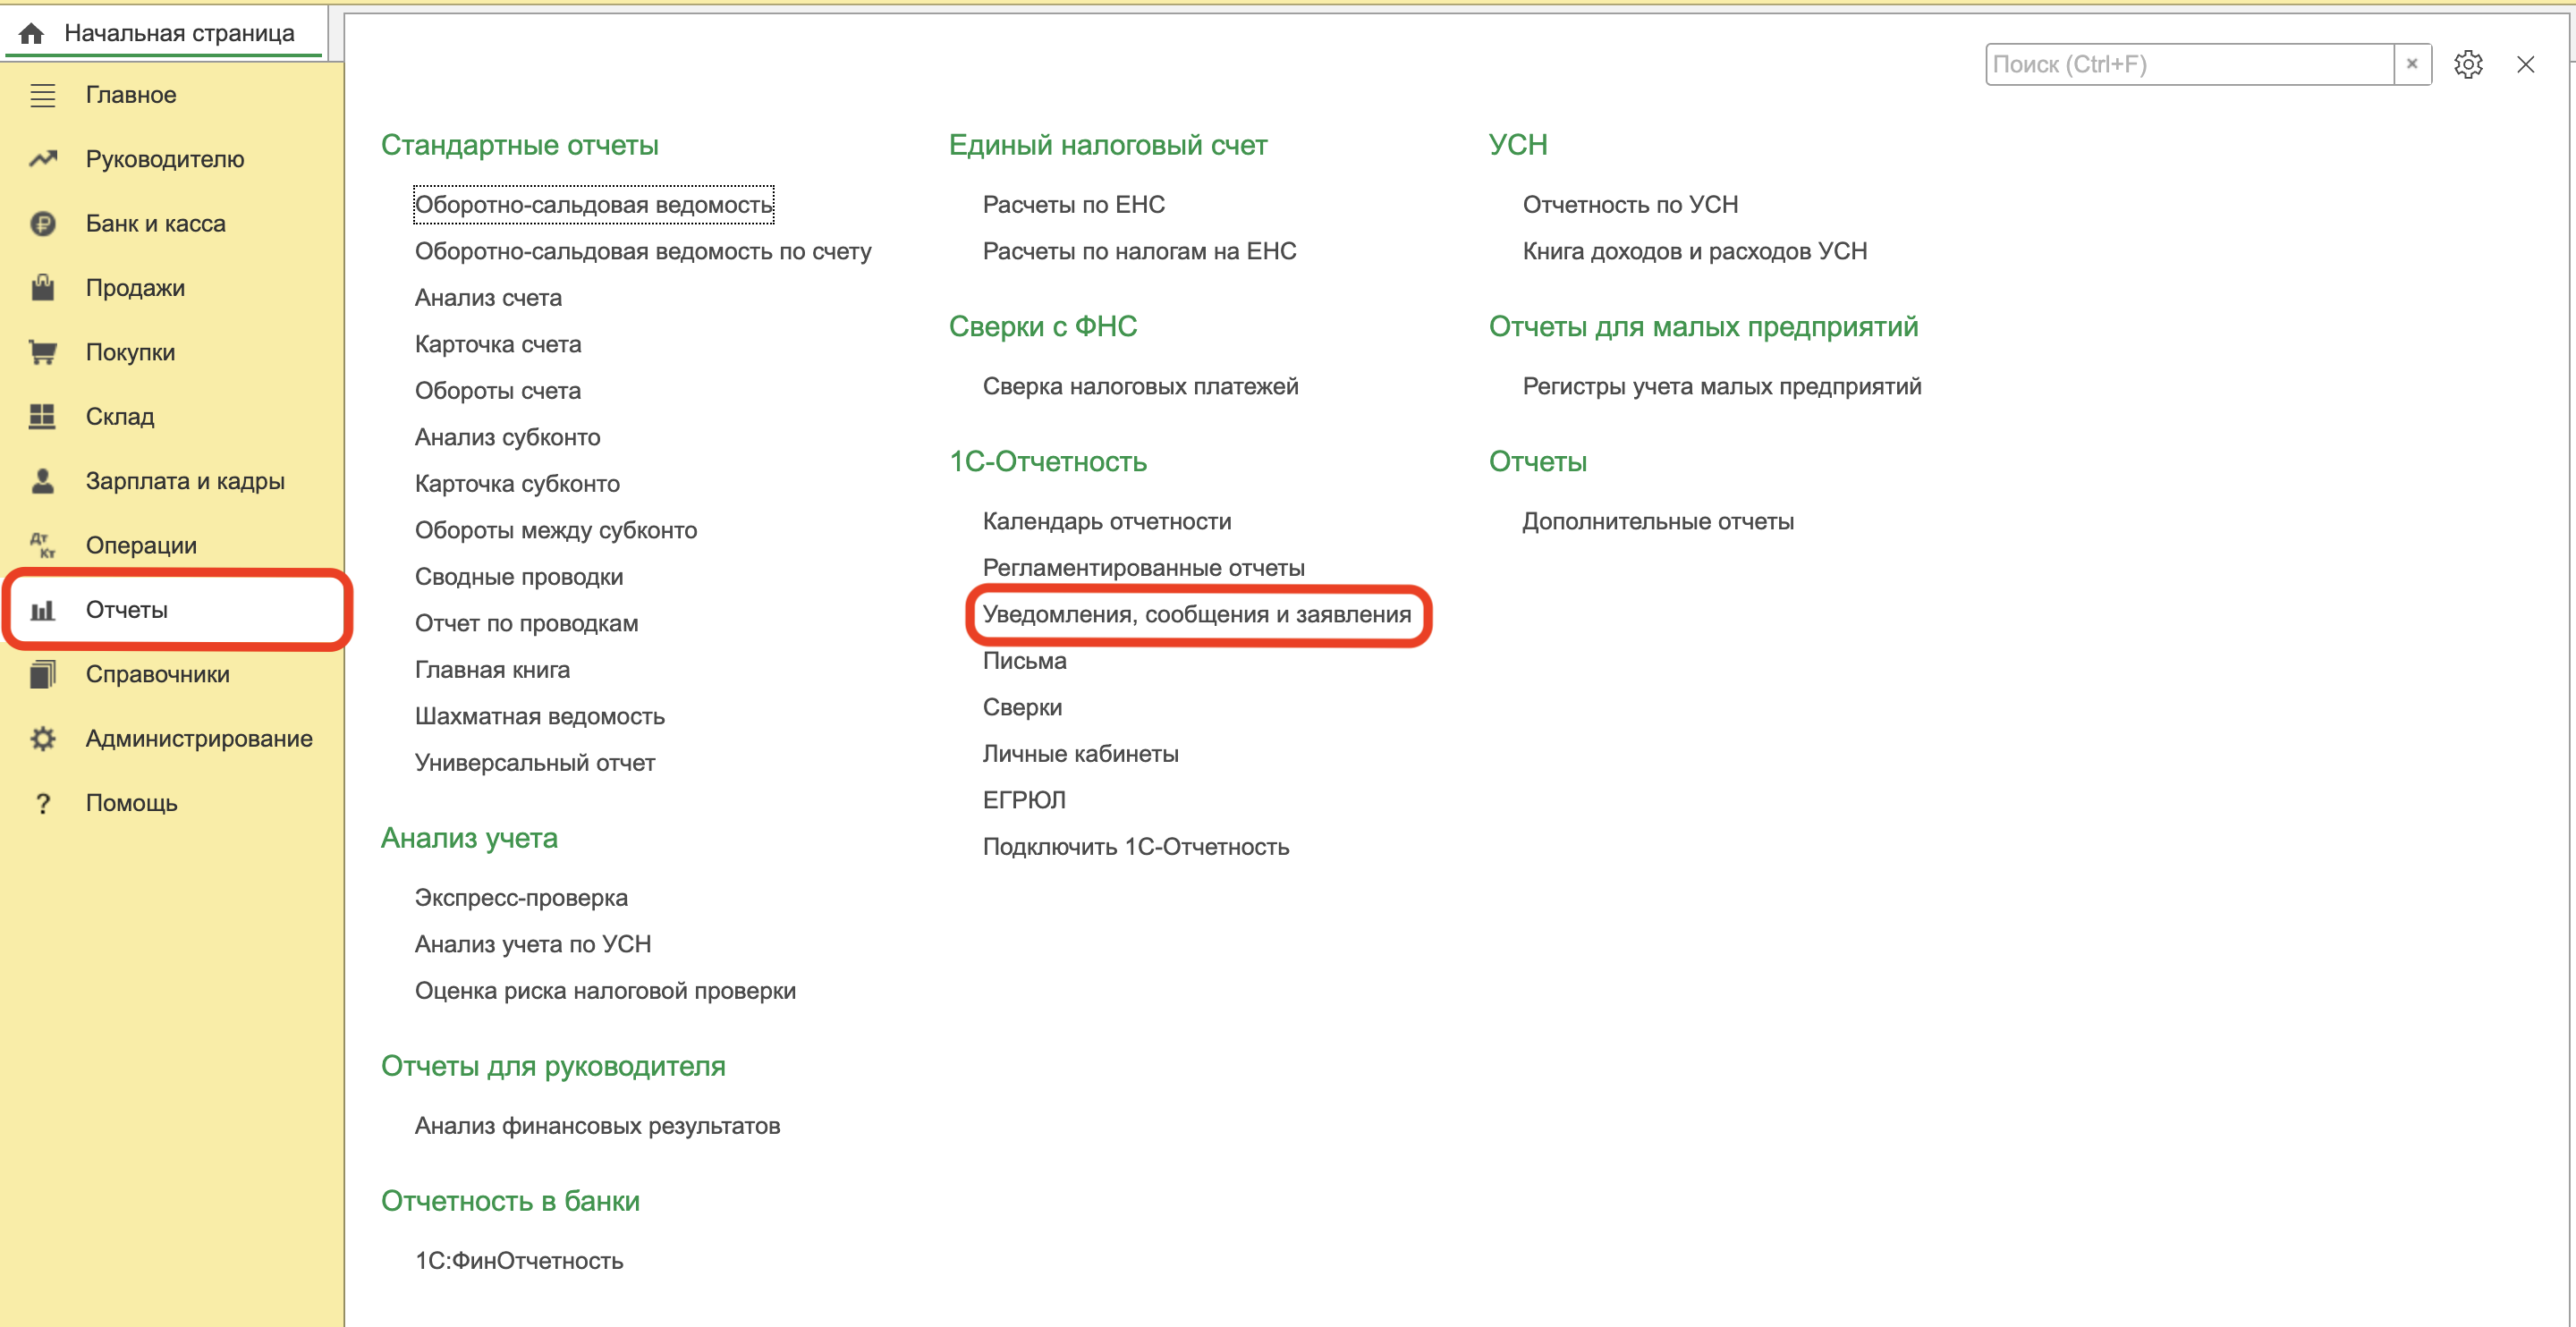The height and width of the screenshot is (1327, 2576).
Task: Click the Банк и касса ruble coin icon
Action: pyautogui.click(x=42, y=224)
